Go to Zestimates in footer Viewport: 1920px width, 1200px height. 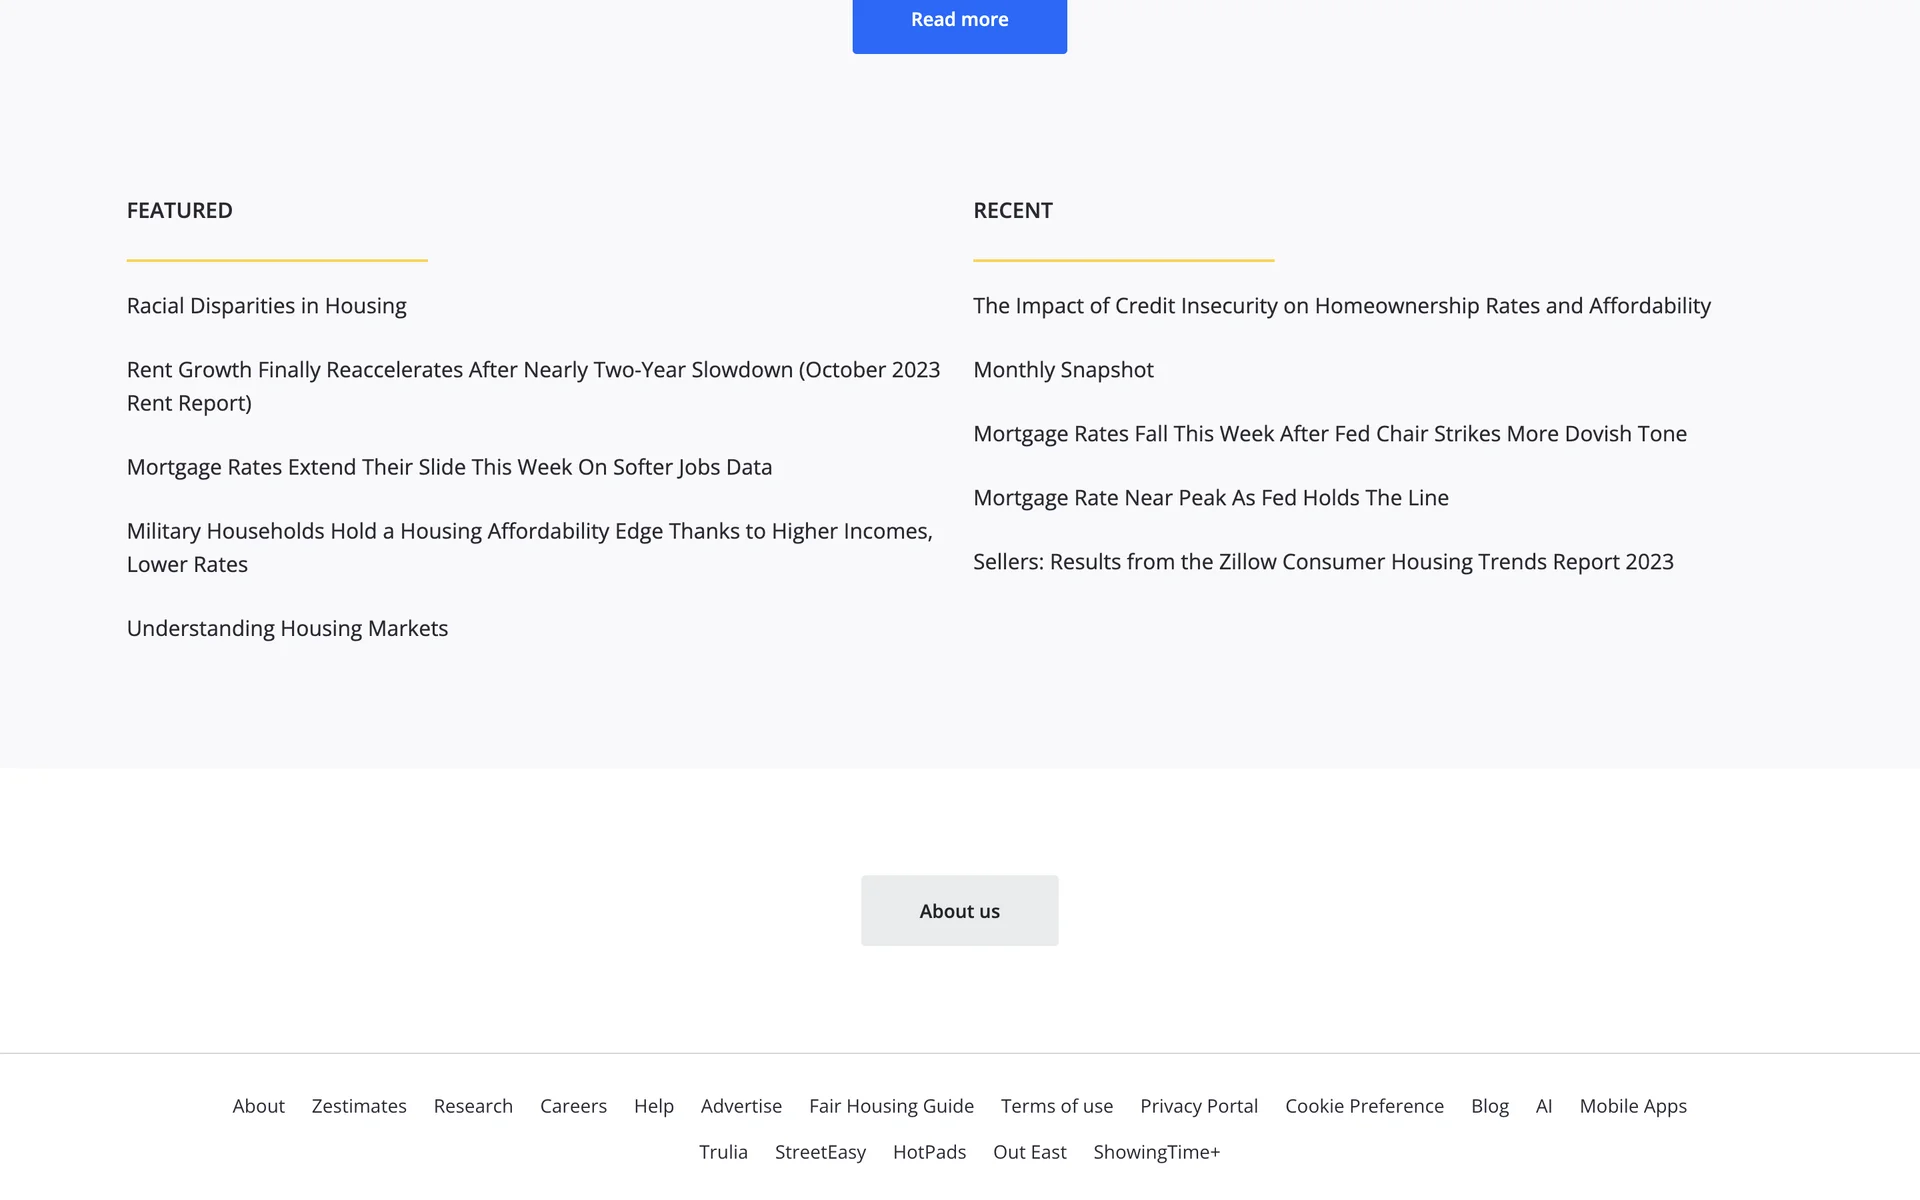[359, 1106]
